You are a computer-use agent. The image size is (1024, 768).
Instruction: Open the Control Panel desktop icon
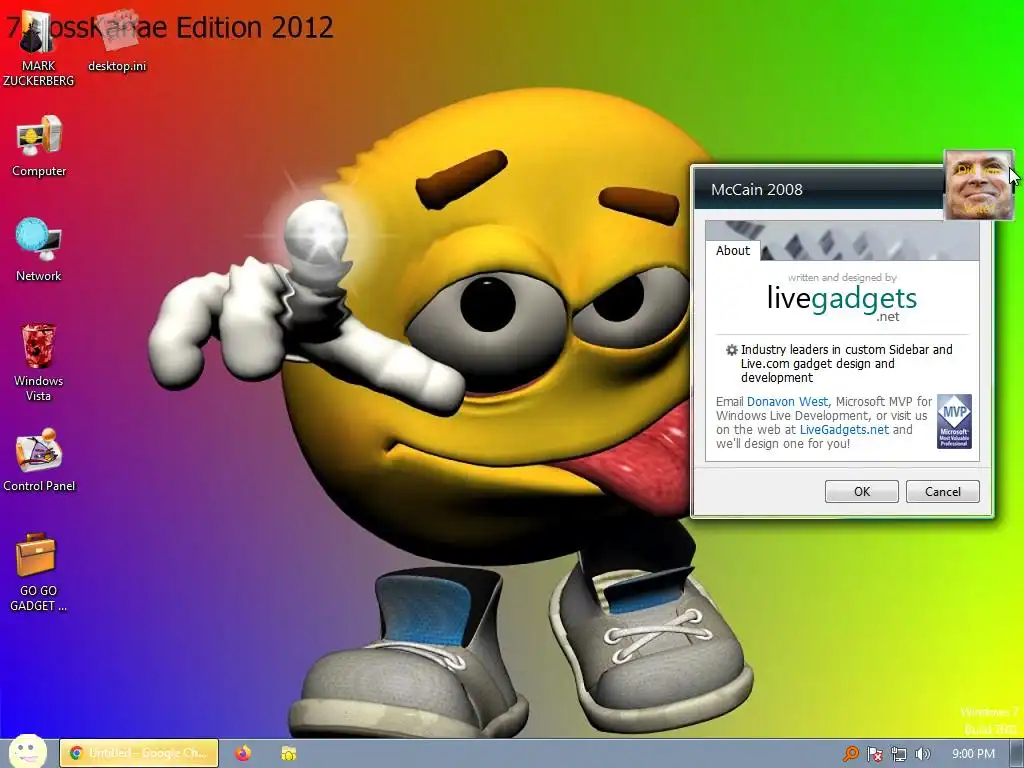(39, 460)
